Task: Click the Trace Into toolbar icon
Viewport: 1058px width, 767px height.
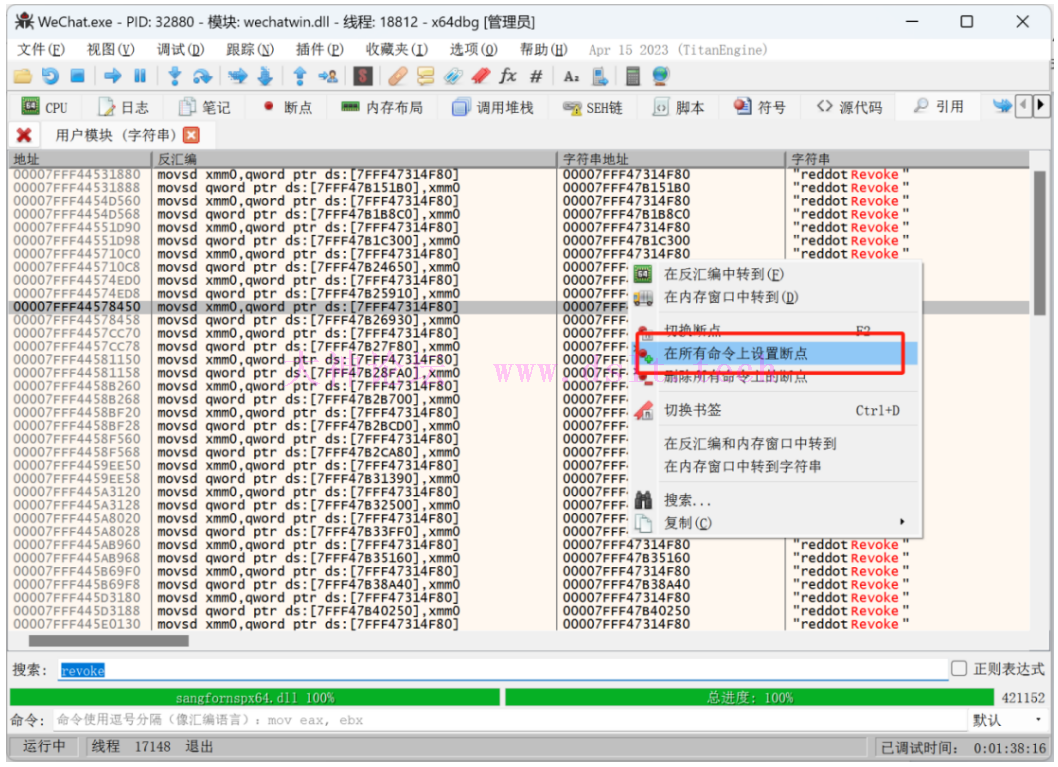Action: (x=238, y=76)
